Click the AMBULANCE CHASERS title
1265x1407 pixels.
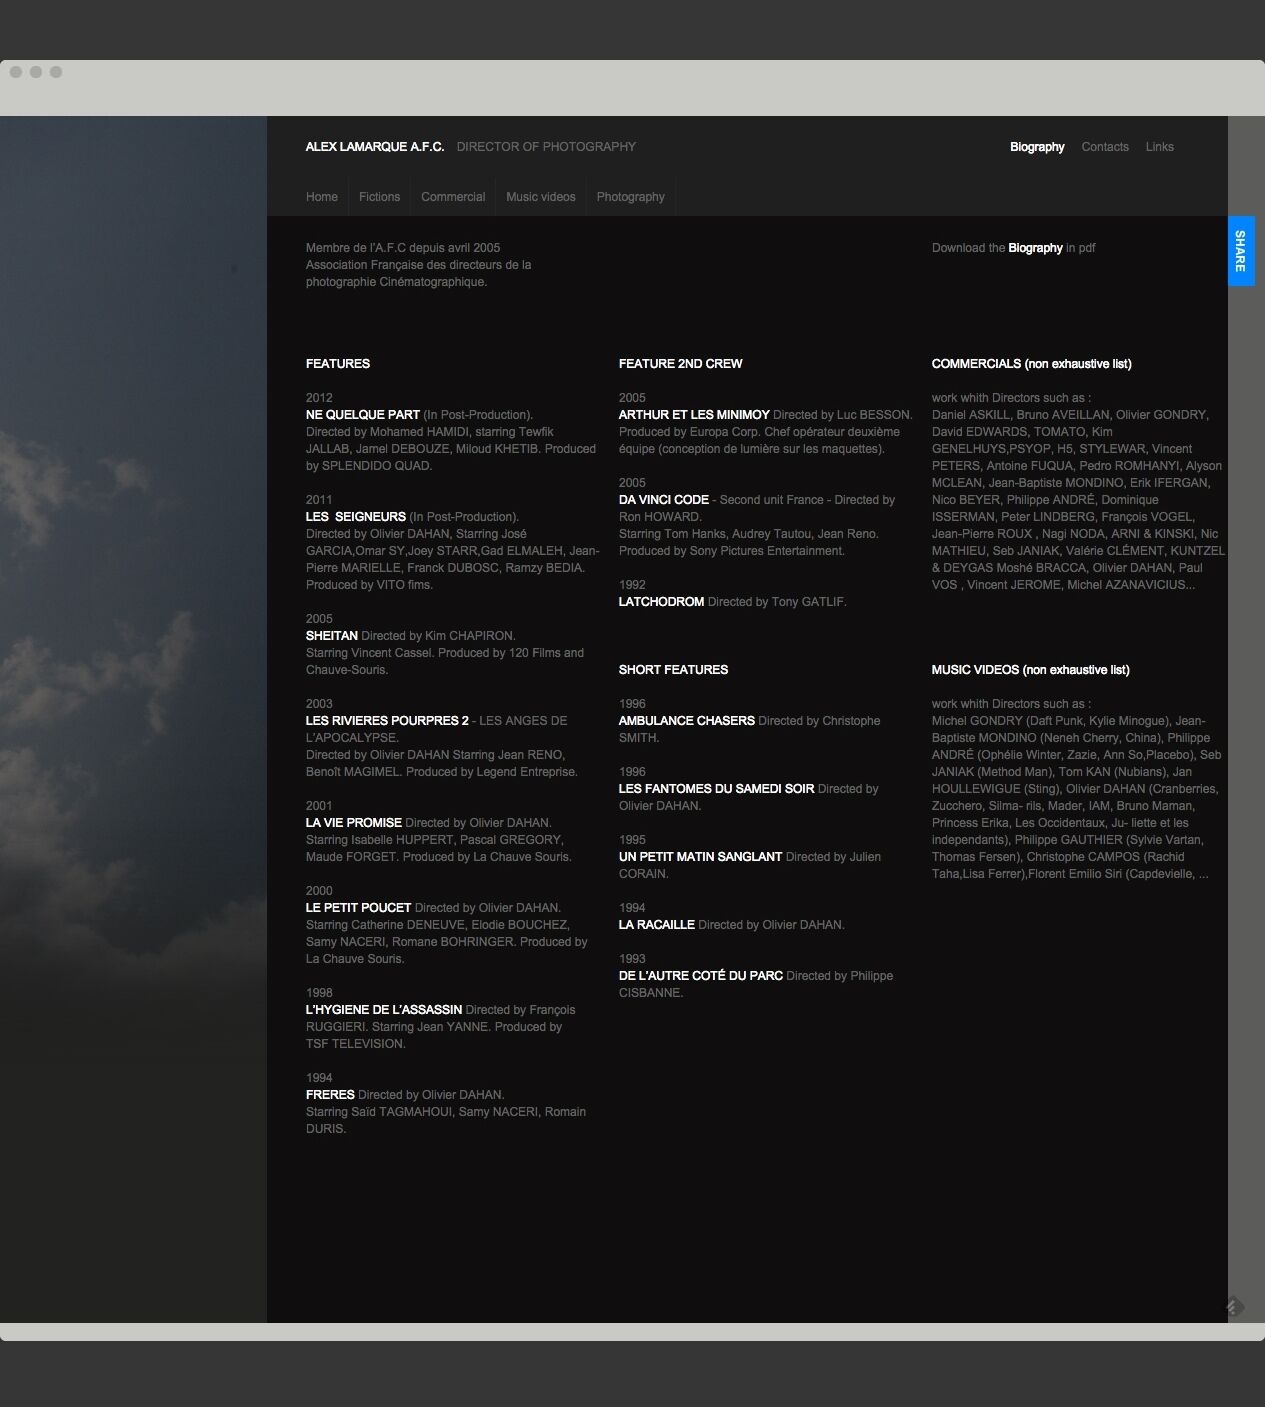pos(687,721)
